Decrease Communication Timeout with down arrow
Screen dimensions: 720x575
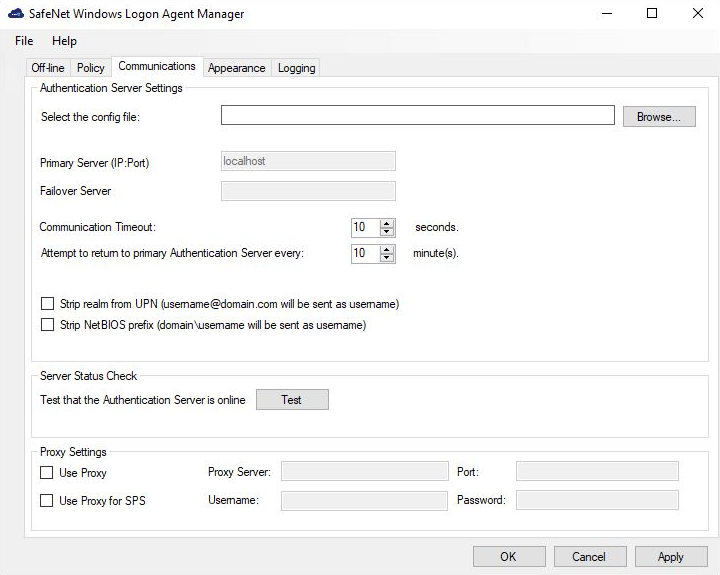(x=387, y=232)
